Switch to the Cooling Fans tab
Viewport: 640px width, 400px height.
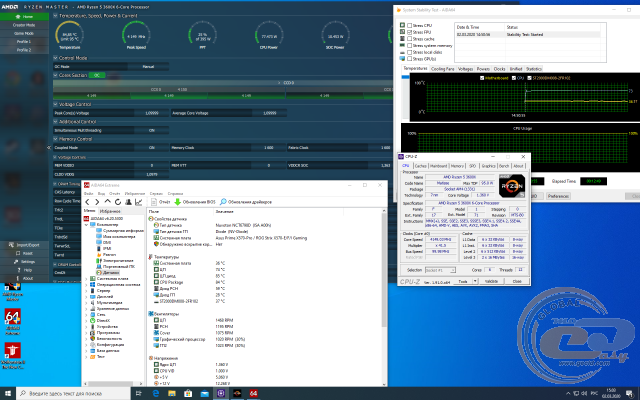pyautogui.click(x=442, y=69)
